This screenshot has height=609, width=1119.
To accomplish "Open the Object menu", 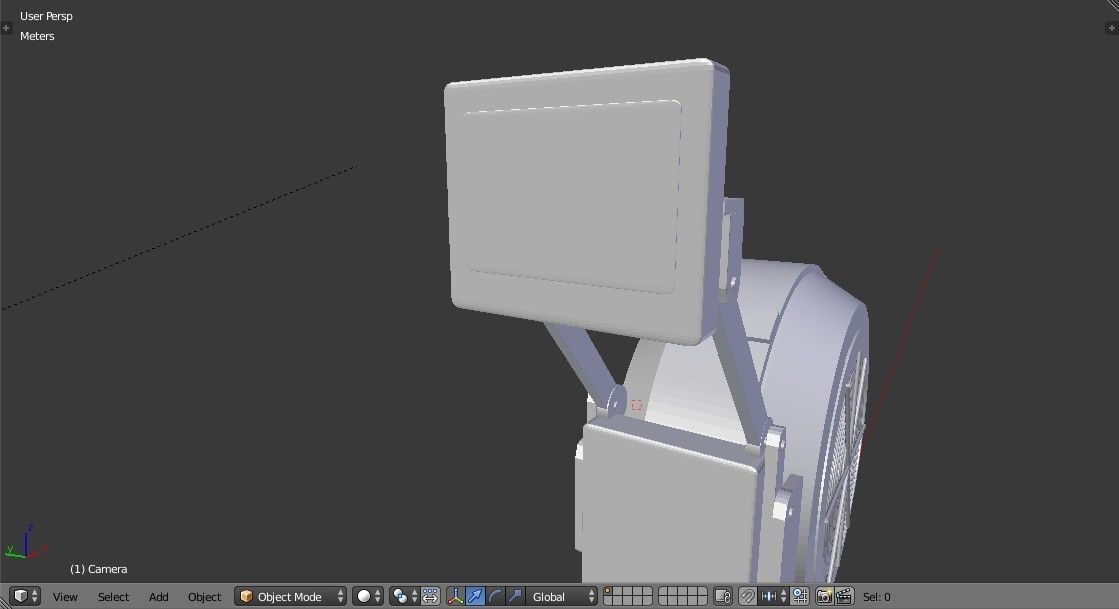I will click(x=204, y=597).
